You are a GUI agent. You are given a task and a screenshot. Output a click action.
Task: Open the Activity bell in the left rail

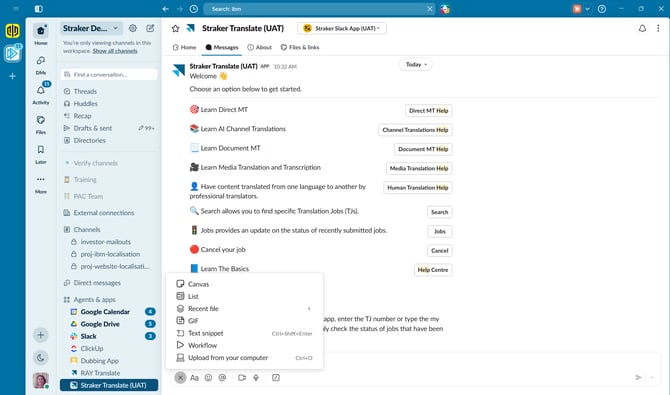point(41,94)
